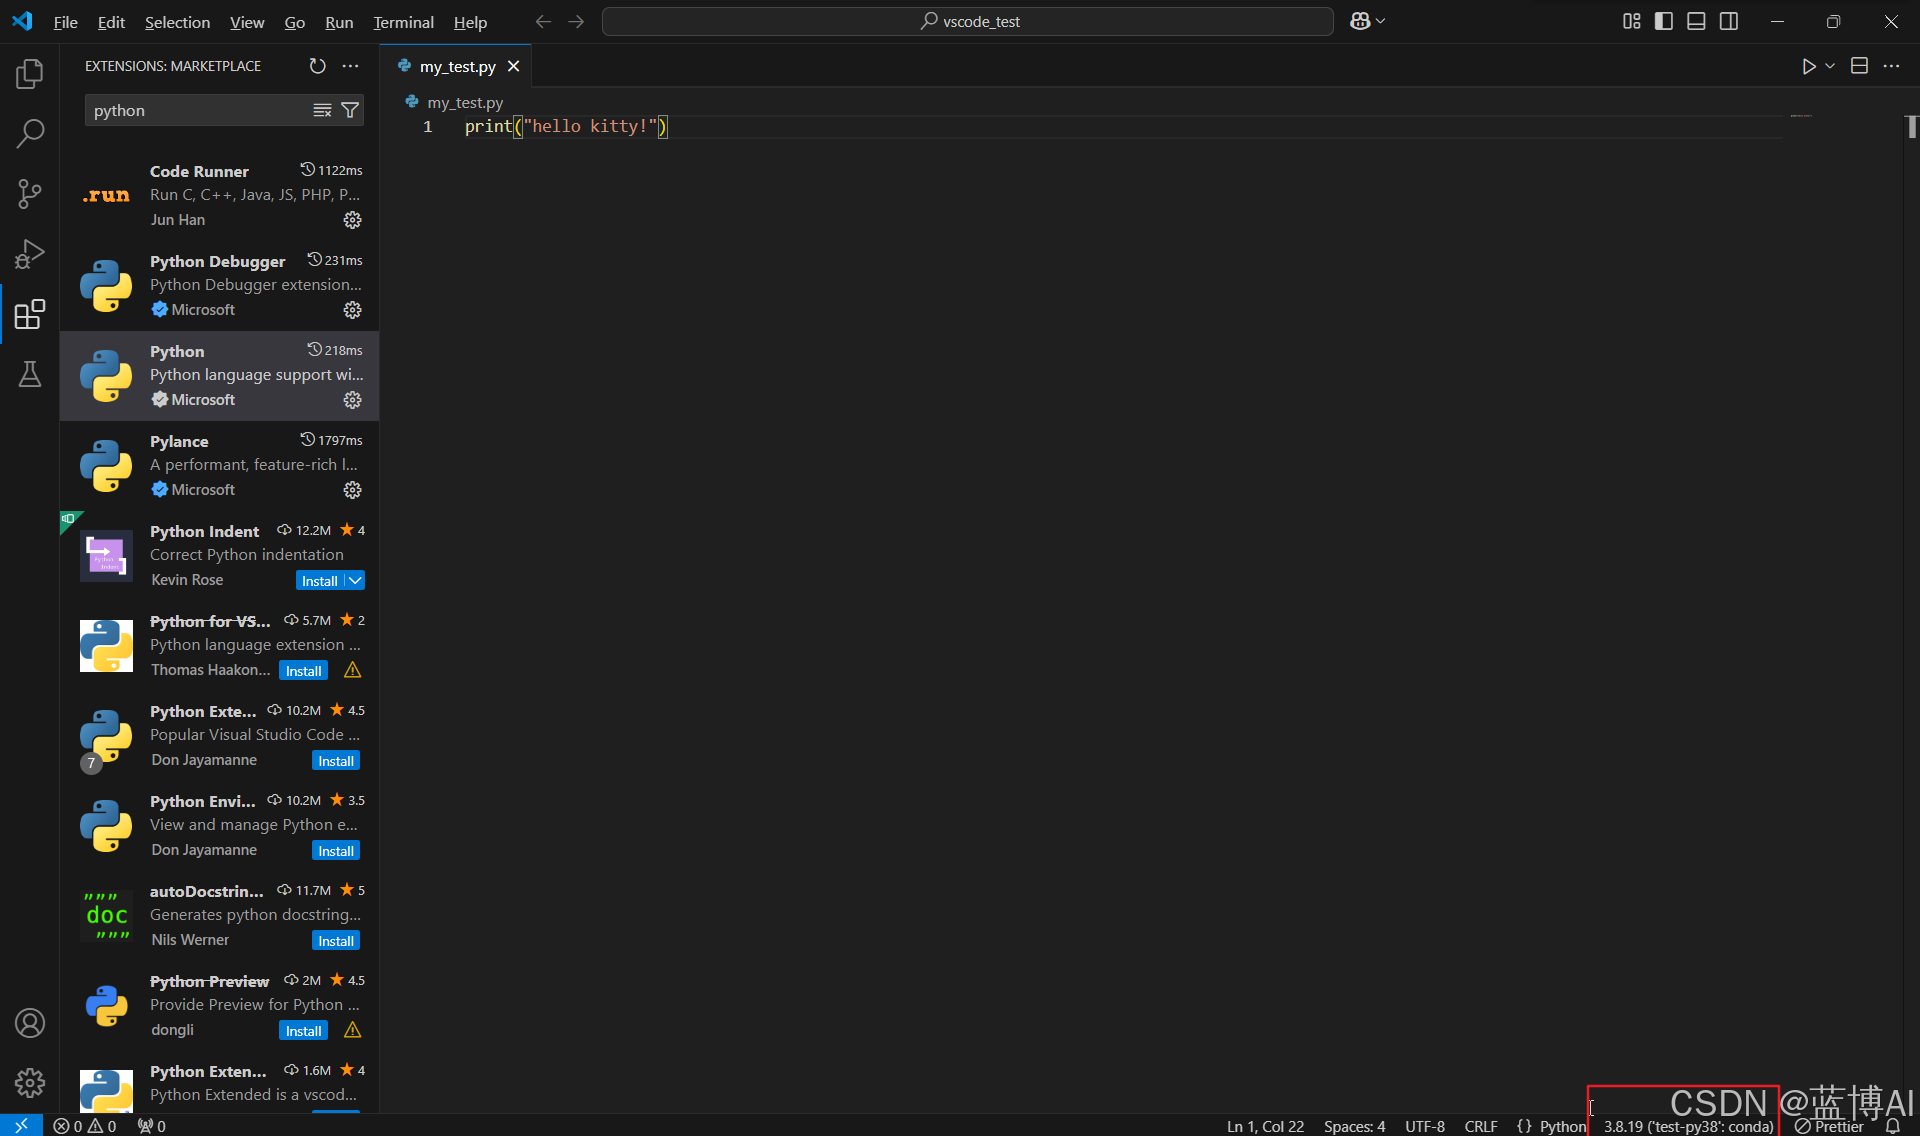Open the run file dropdown chevron

[1830, 66]
